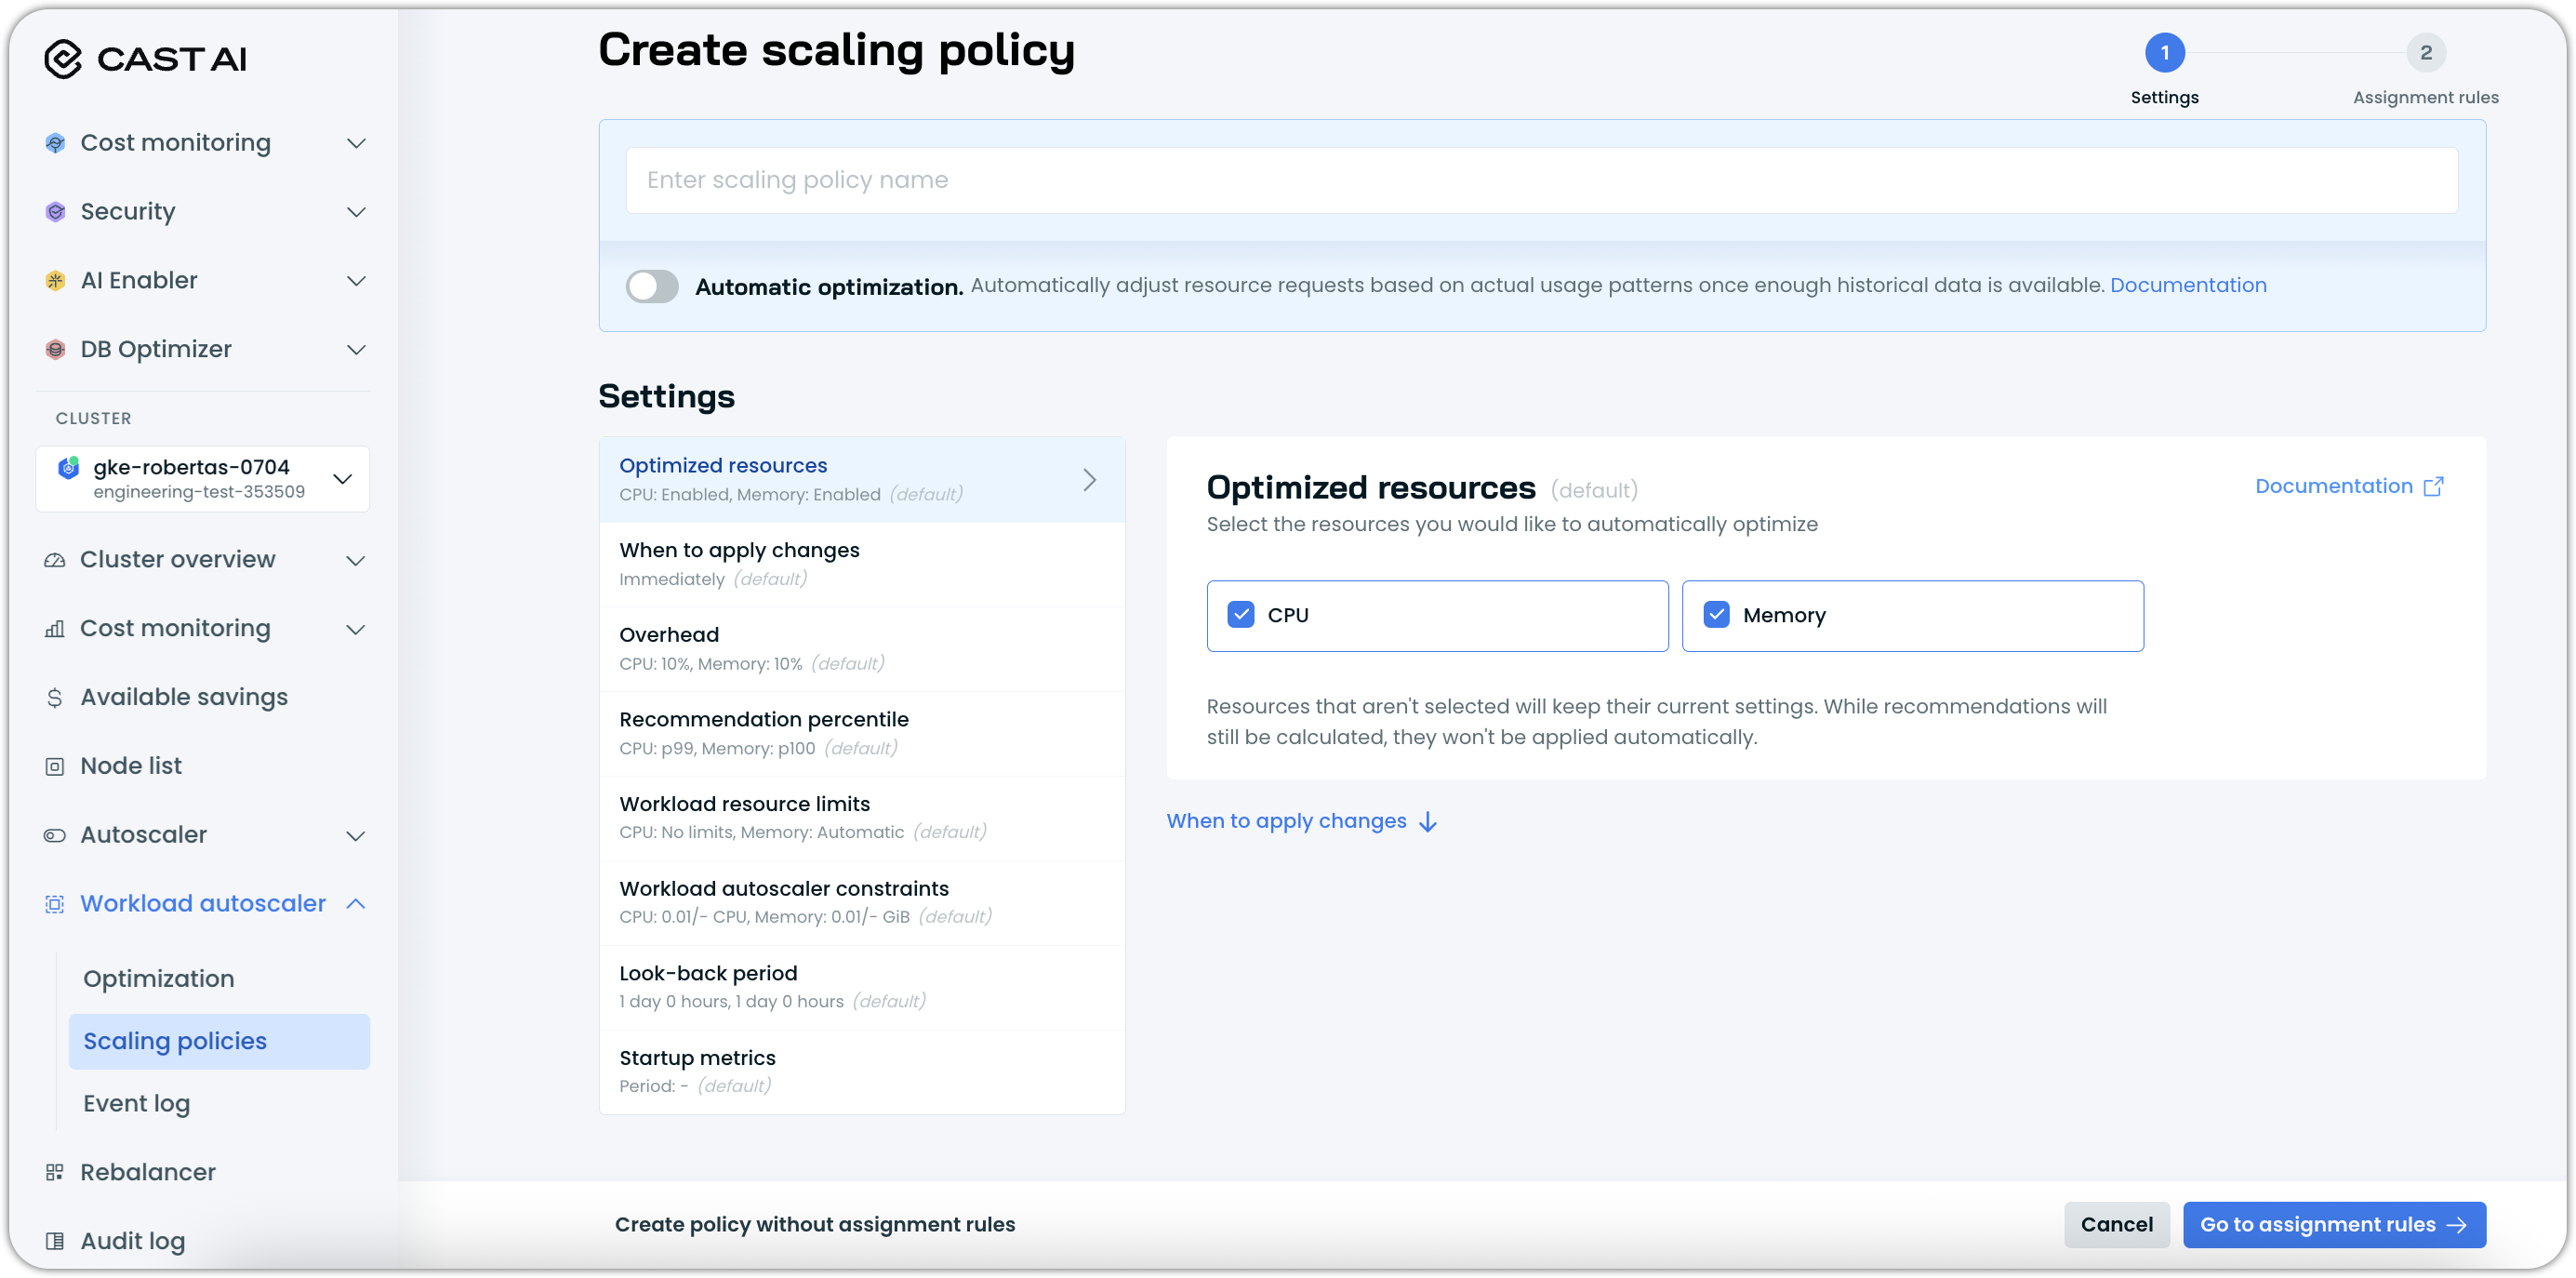Click the CAST AI logo icon
2576x1278 pixels.
(x=63, y=59)
